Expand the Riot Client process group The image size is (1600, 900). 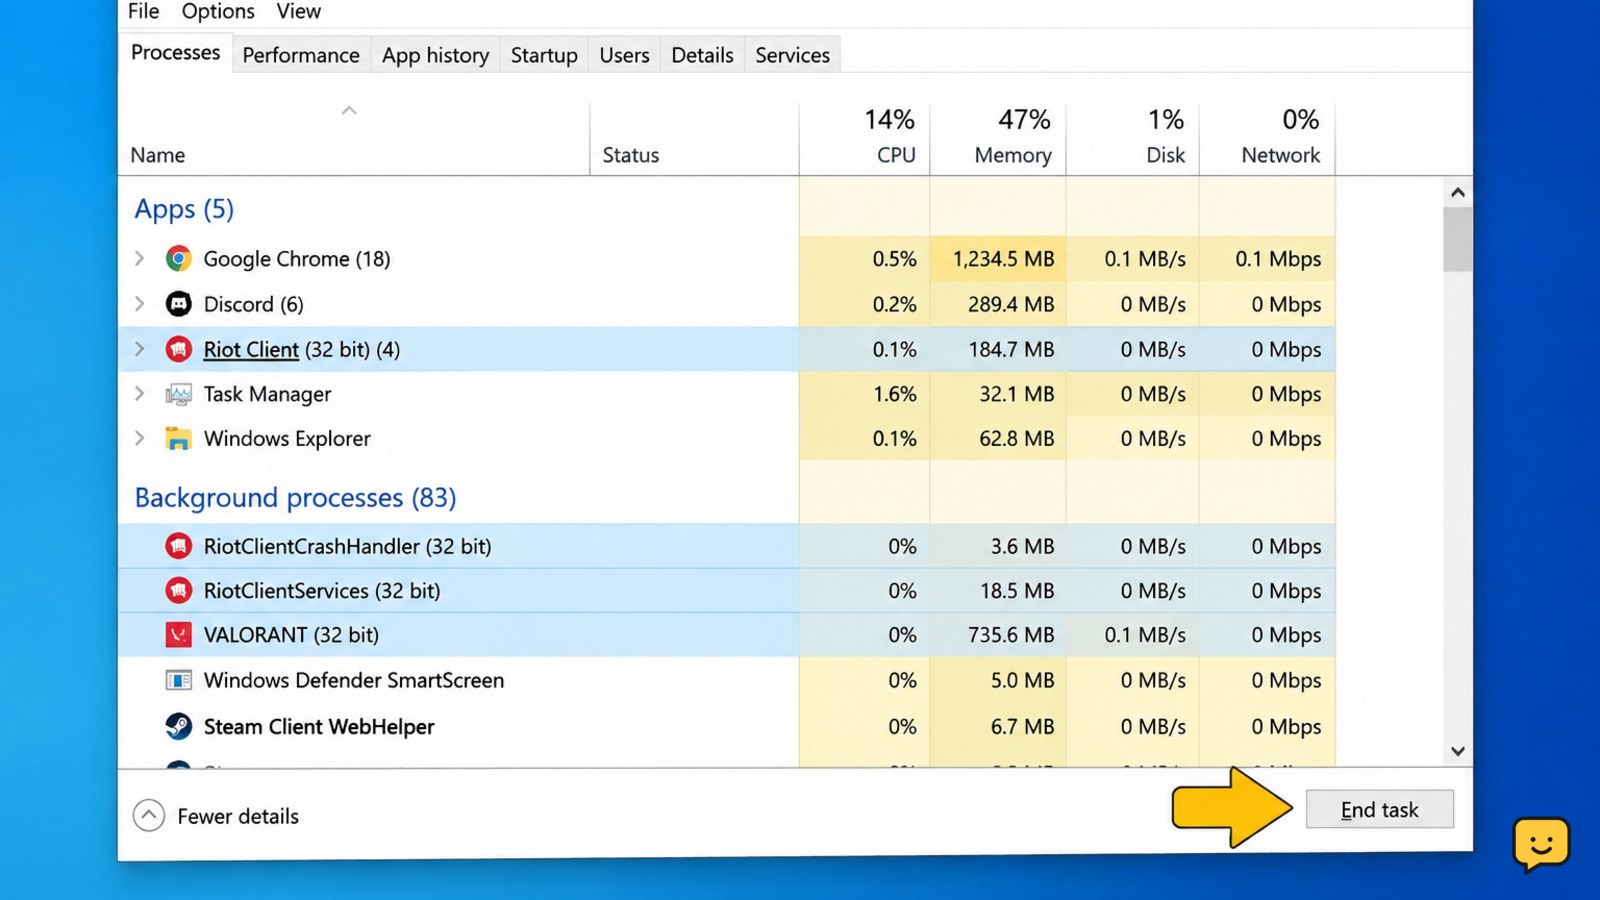(x=140, y=349)
